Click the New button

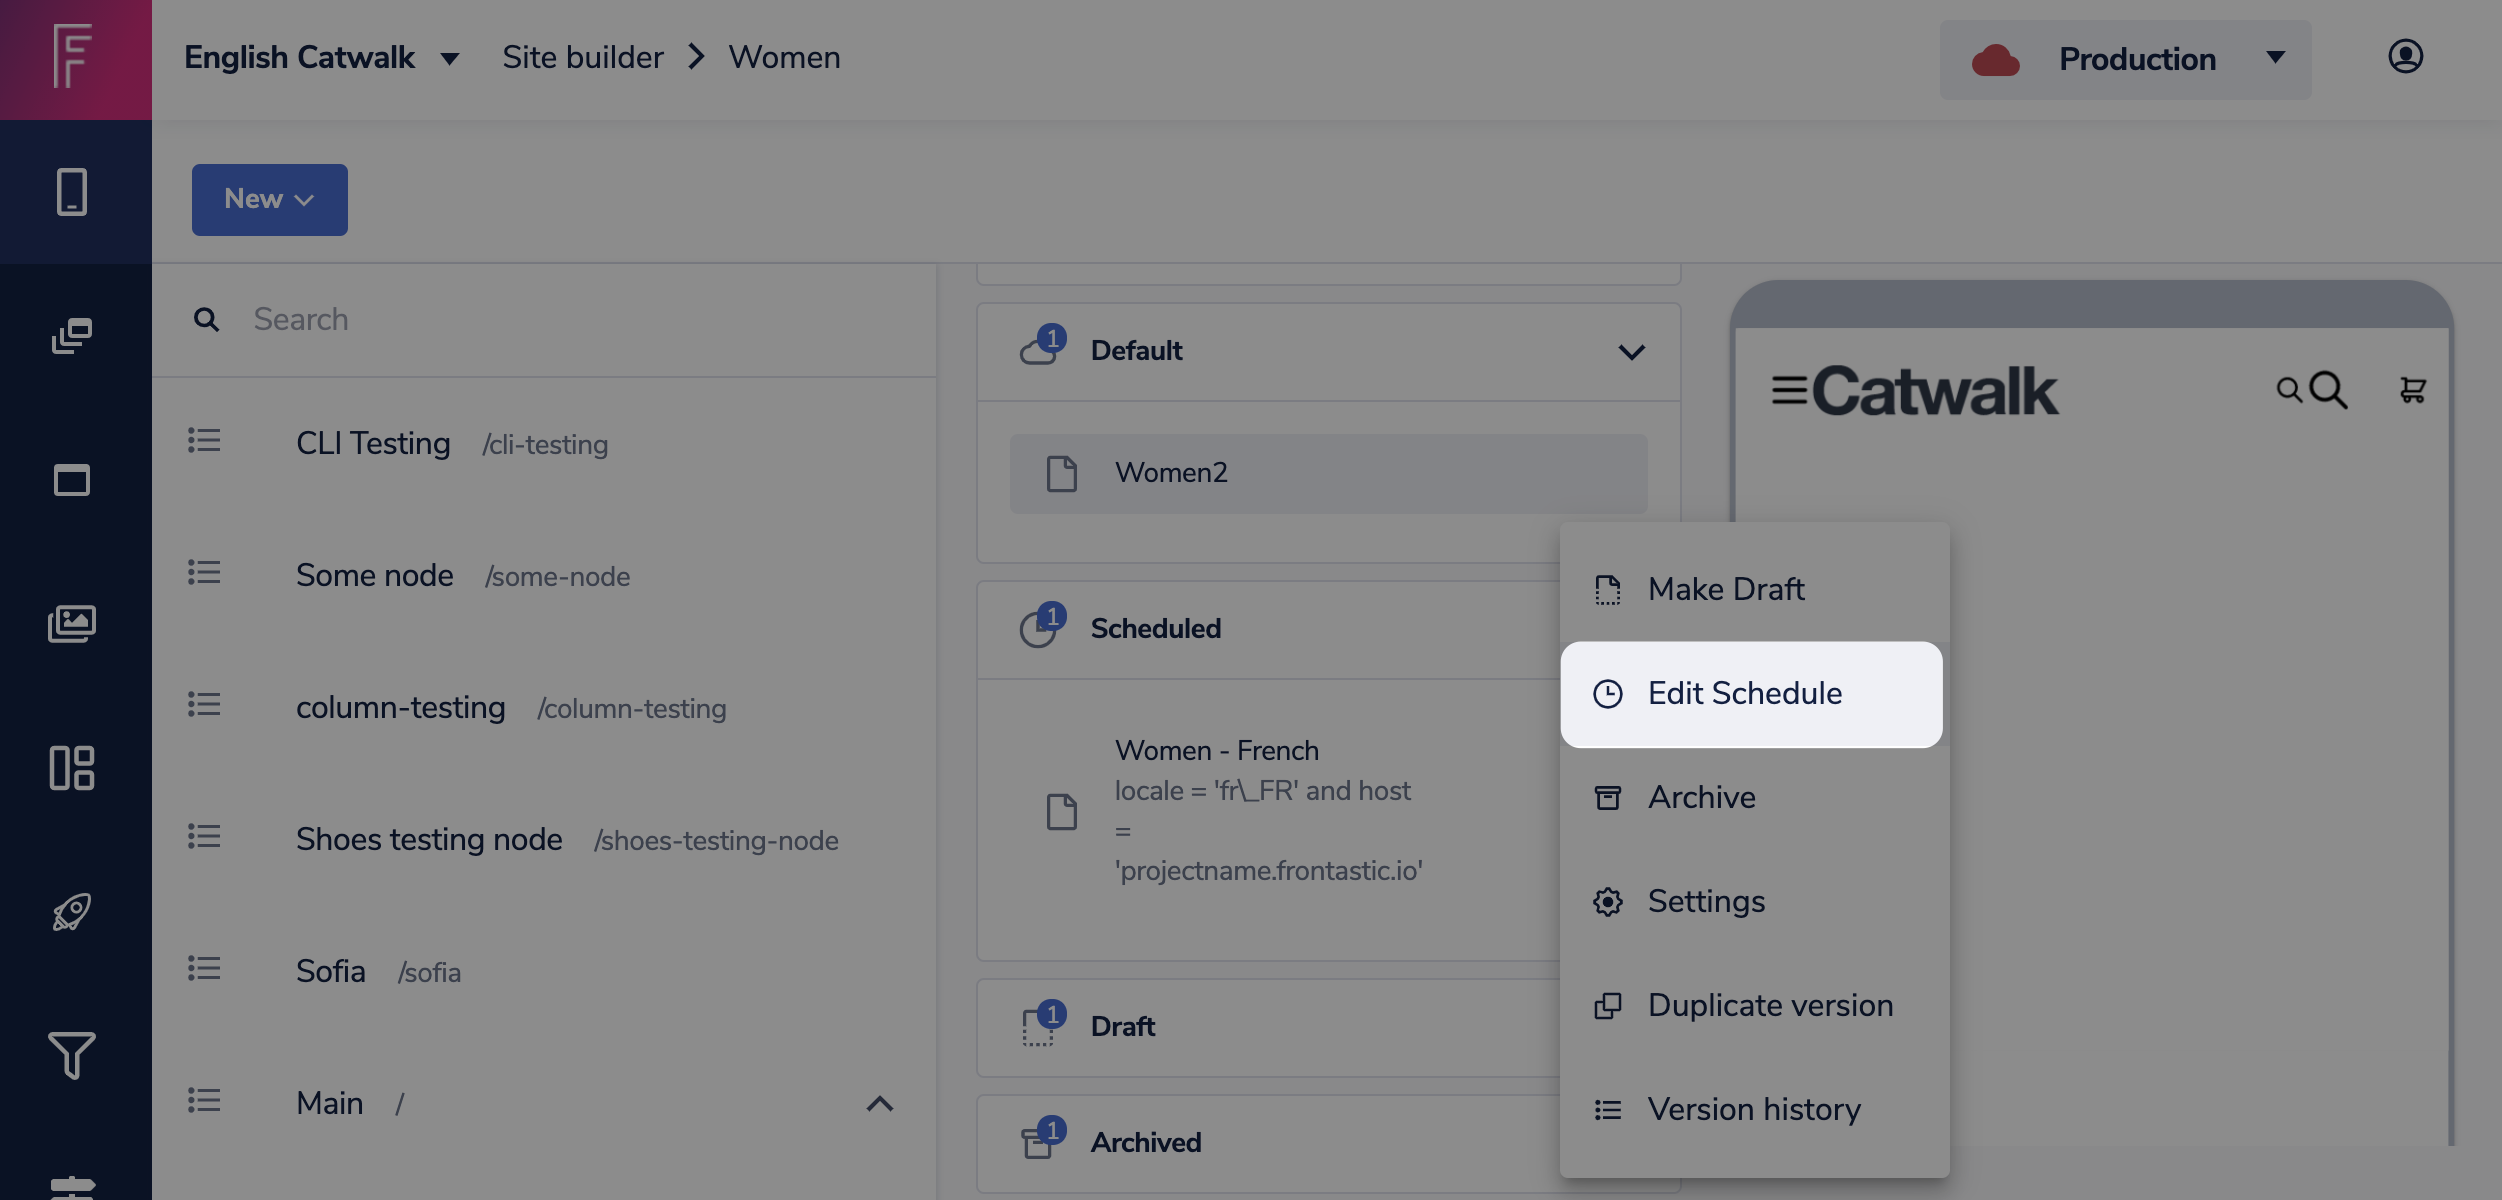point(269,200)
